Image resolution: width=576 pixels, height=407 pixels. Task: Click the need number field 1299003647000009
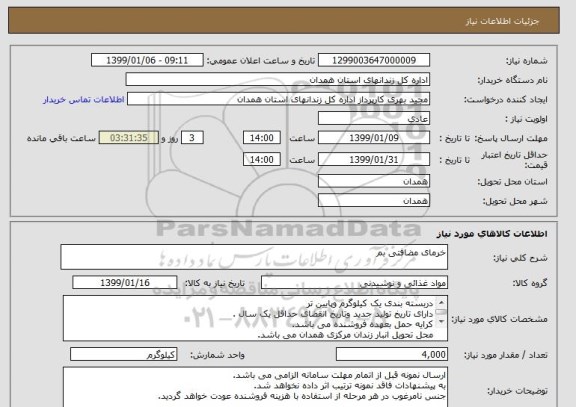click(374, 60)
